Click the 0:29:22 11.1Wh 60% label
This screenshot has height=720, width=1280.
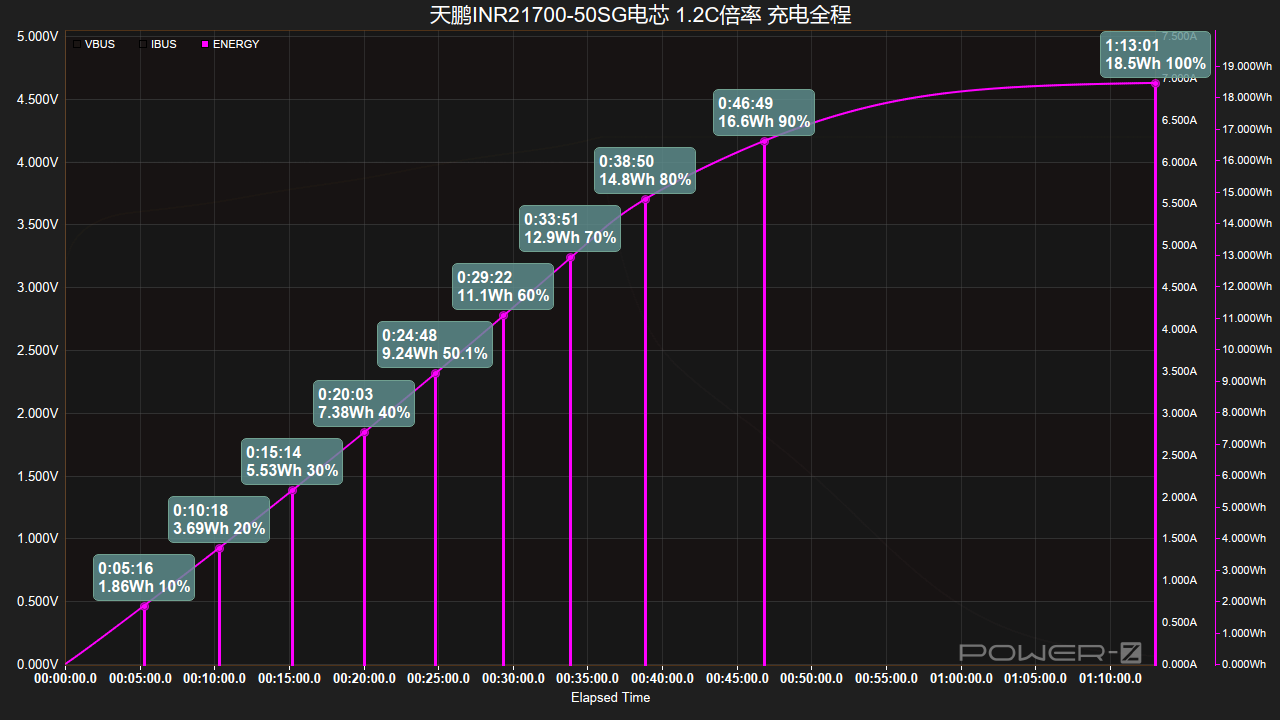click(503, 287)
